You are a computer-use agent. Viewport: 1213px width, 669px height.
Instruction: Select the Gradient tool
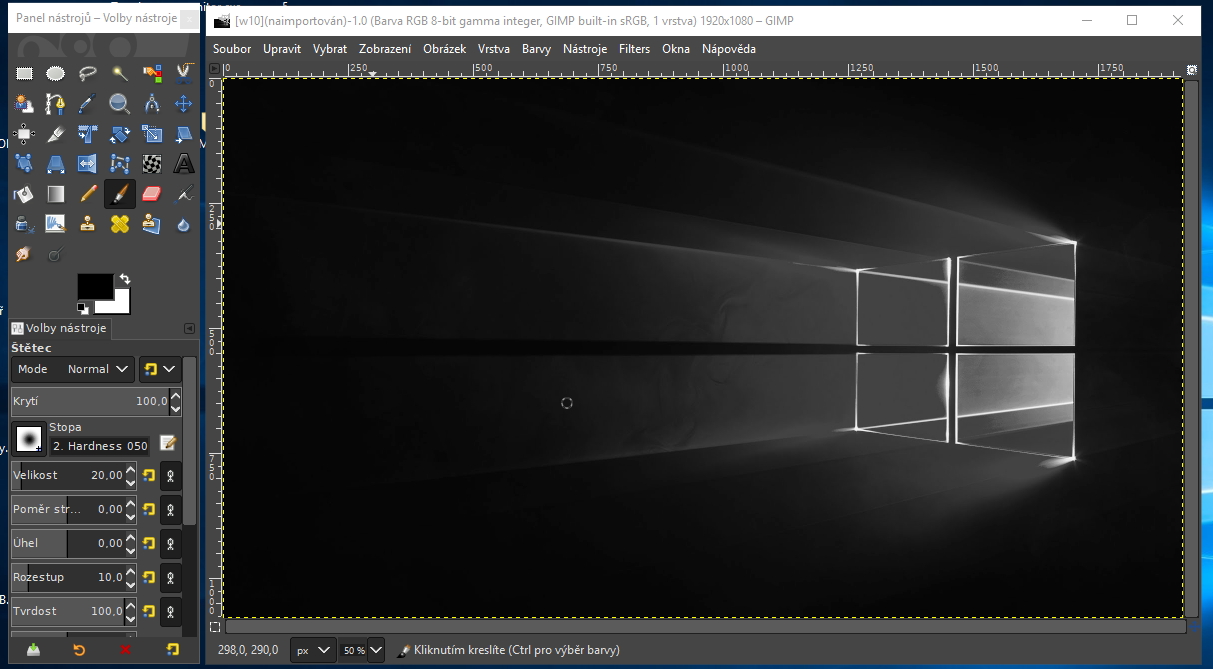[x=56, y=193]
